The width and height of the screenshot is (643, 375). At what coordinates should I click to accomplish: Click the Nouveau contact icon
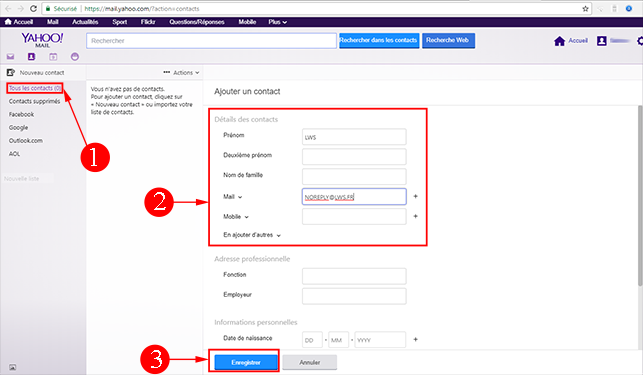coord(11,73)
